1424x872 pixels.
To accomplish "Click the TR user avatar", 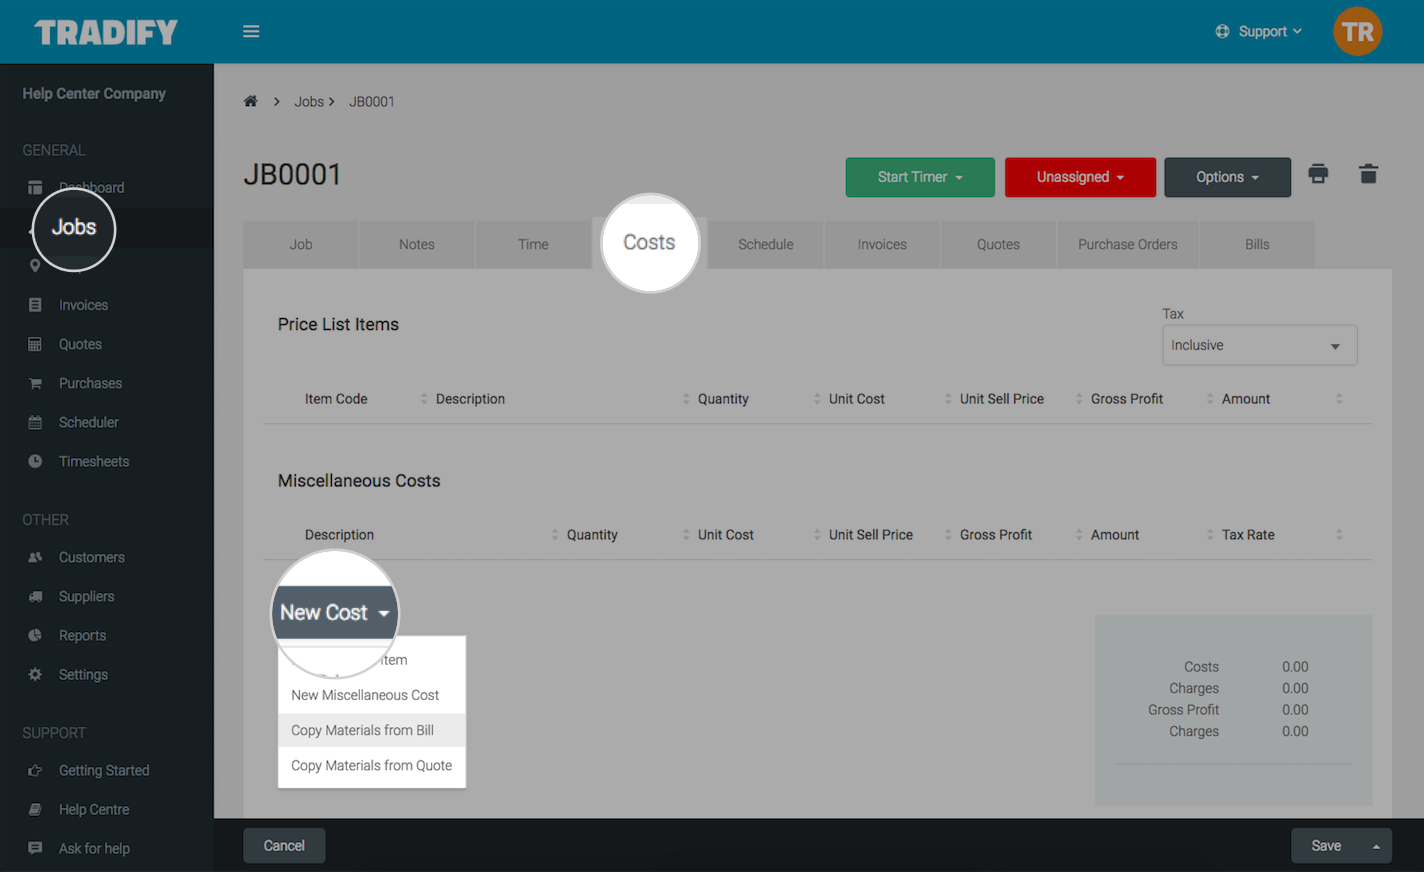I will (x=1357, y=32).
